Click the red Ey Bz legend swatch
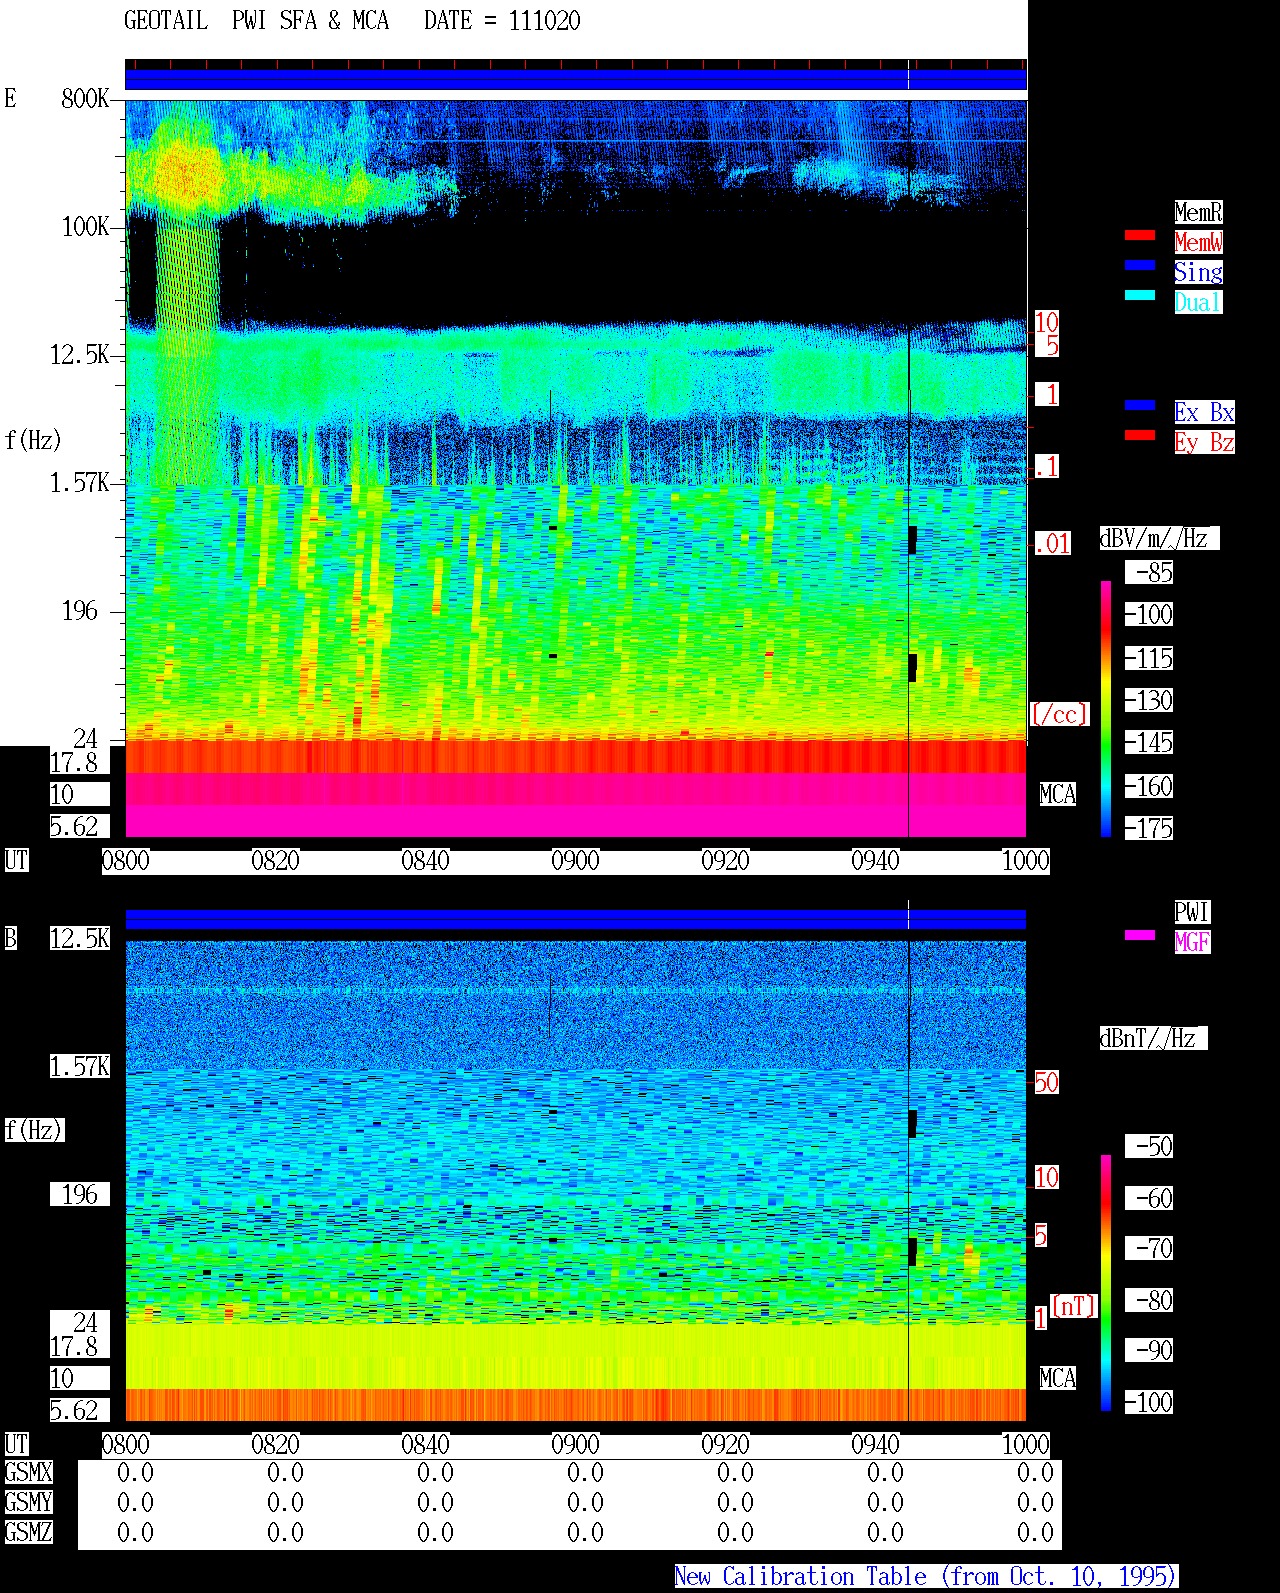 pyautogui.click(x=1139, y=435)
